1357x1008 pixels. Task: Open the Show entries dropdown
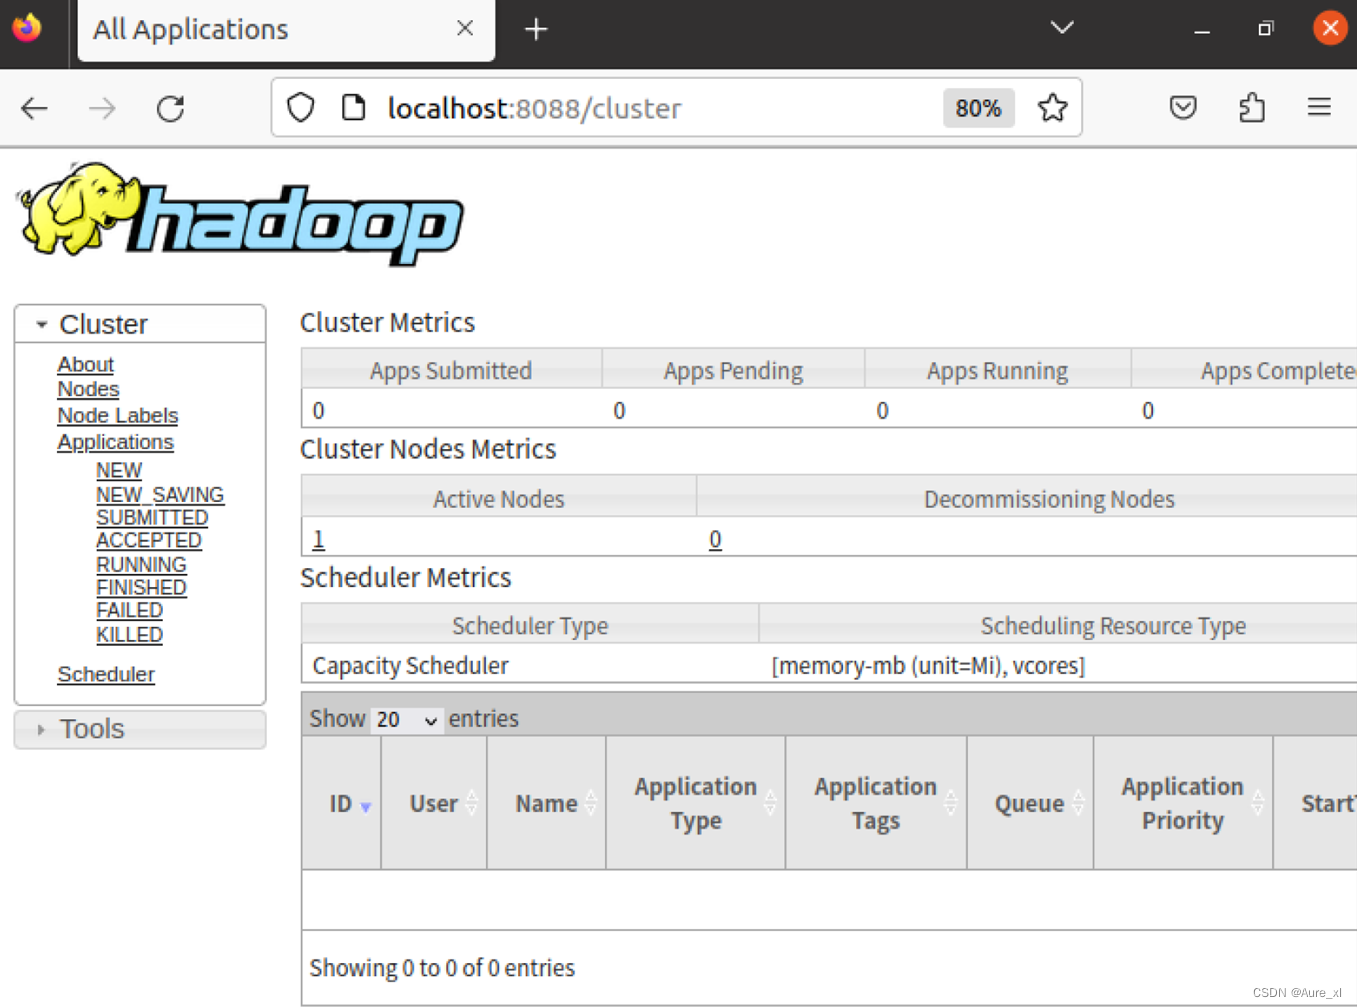point(406,719)
